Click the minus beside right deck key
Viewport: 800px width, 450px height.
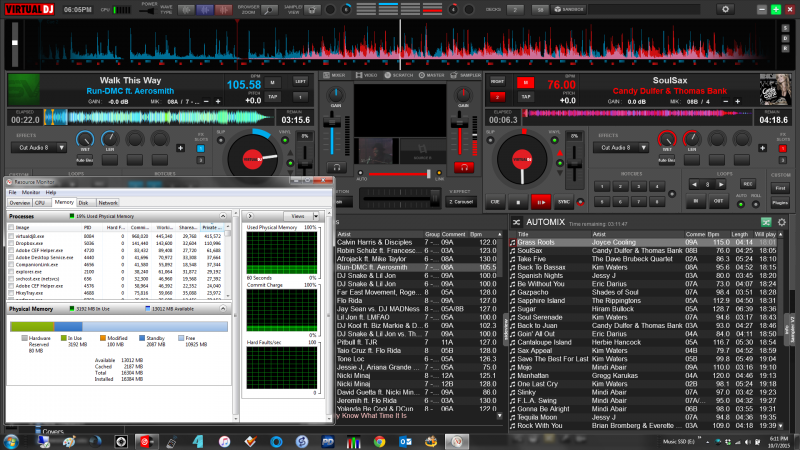click(725, 102)
